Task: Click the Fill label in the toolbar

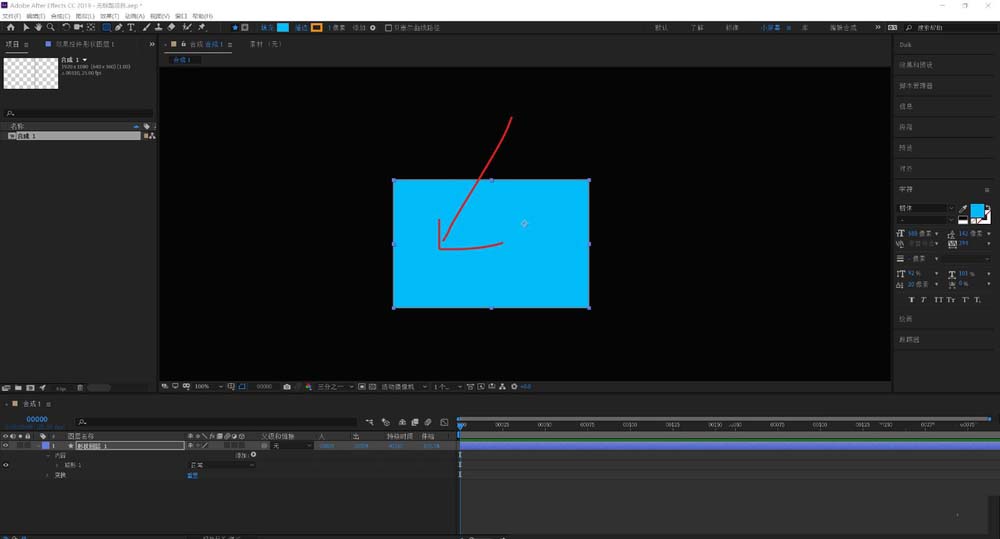Action: click(x=267, y=27)
